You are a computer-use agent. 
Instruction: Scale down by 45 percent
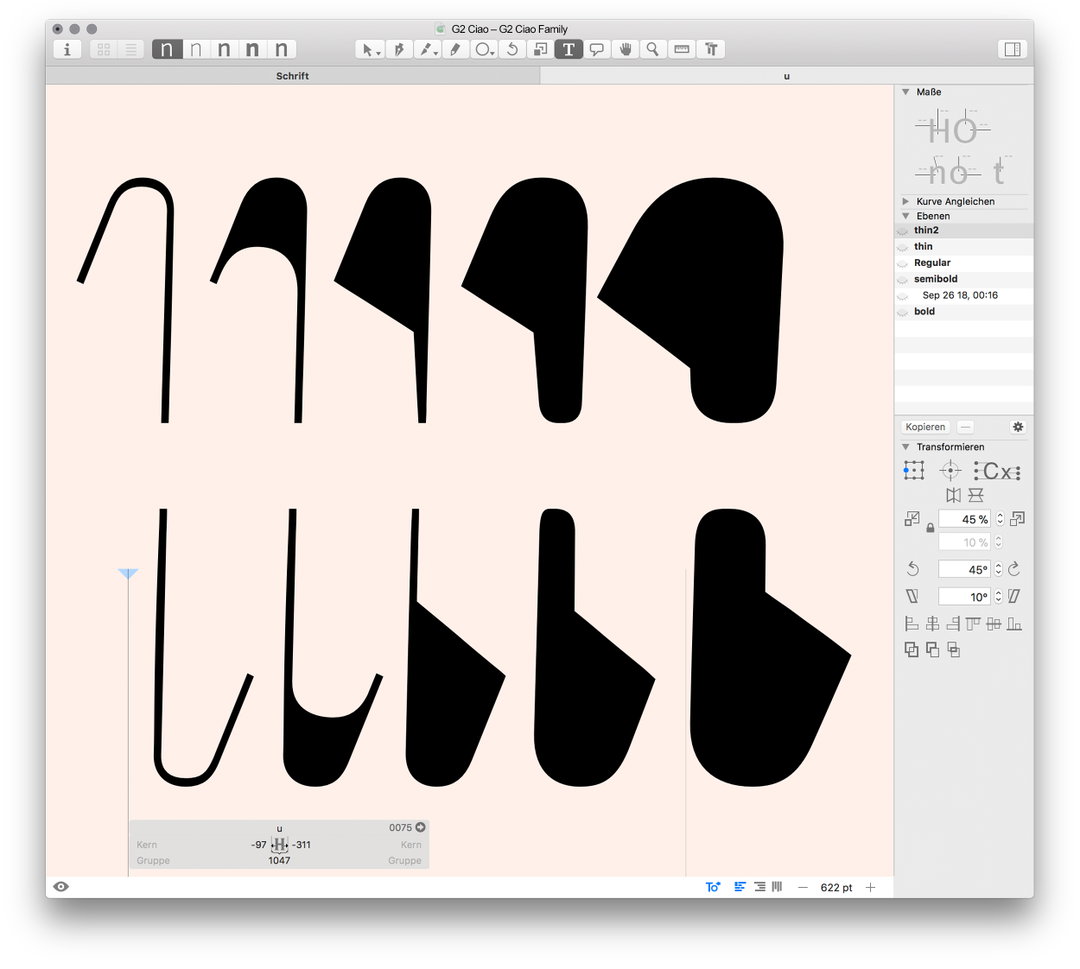point(912,519)
